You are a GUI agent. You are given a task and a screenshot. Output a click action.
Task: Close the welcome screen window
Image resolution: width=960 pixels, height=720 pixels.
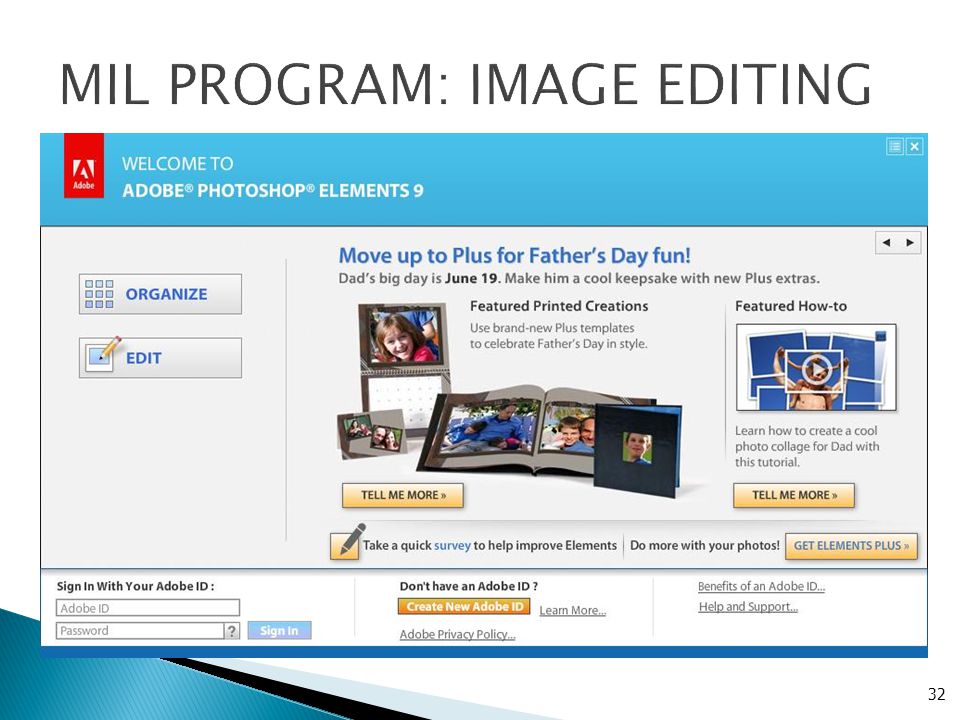(915, 146)
